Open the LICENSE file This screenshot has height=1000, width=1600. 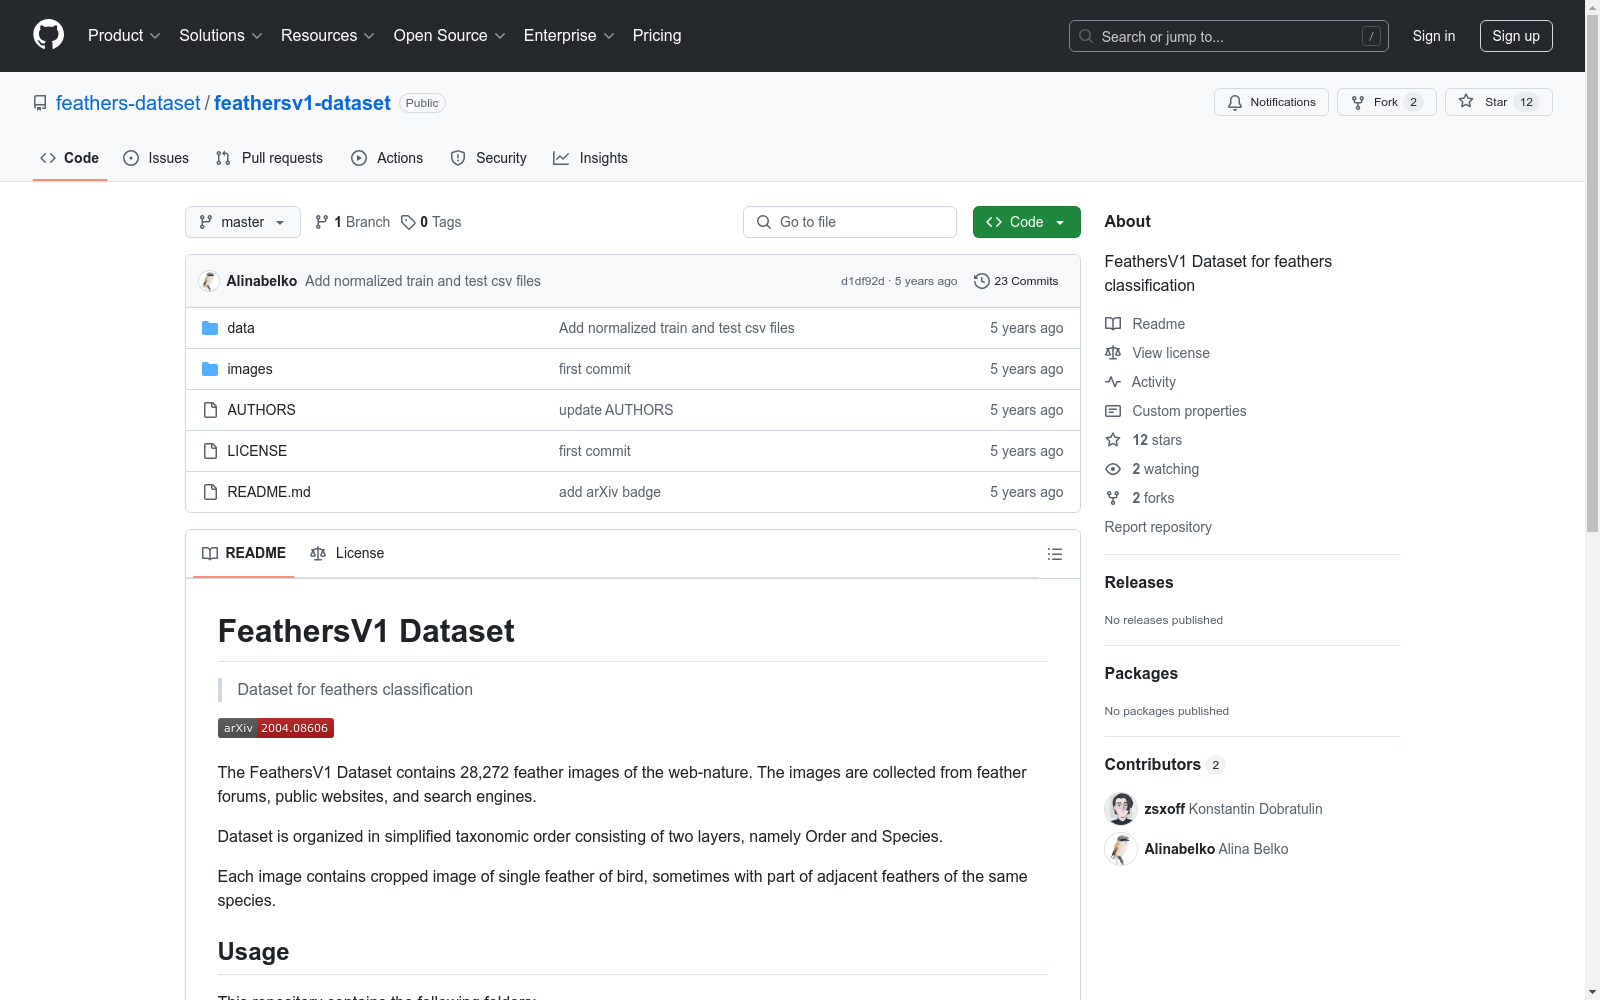pos(257,451)
